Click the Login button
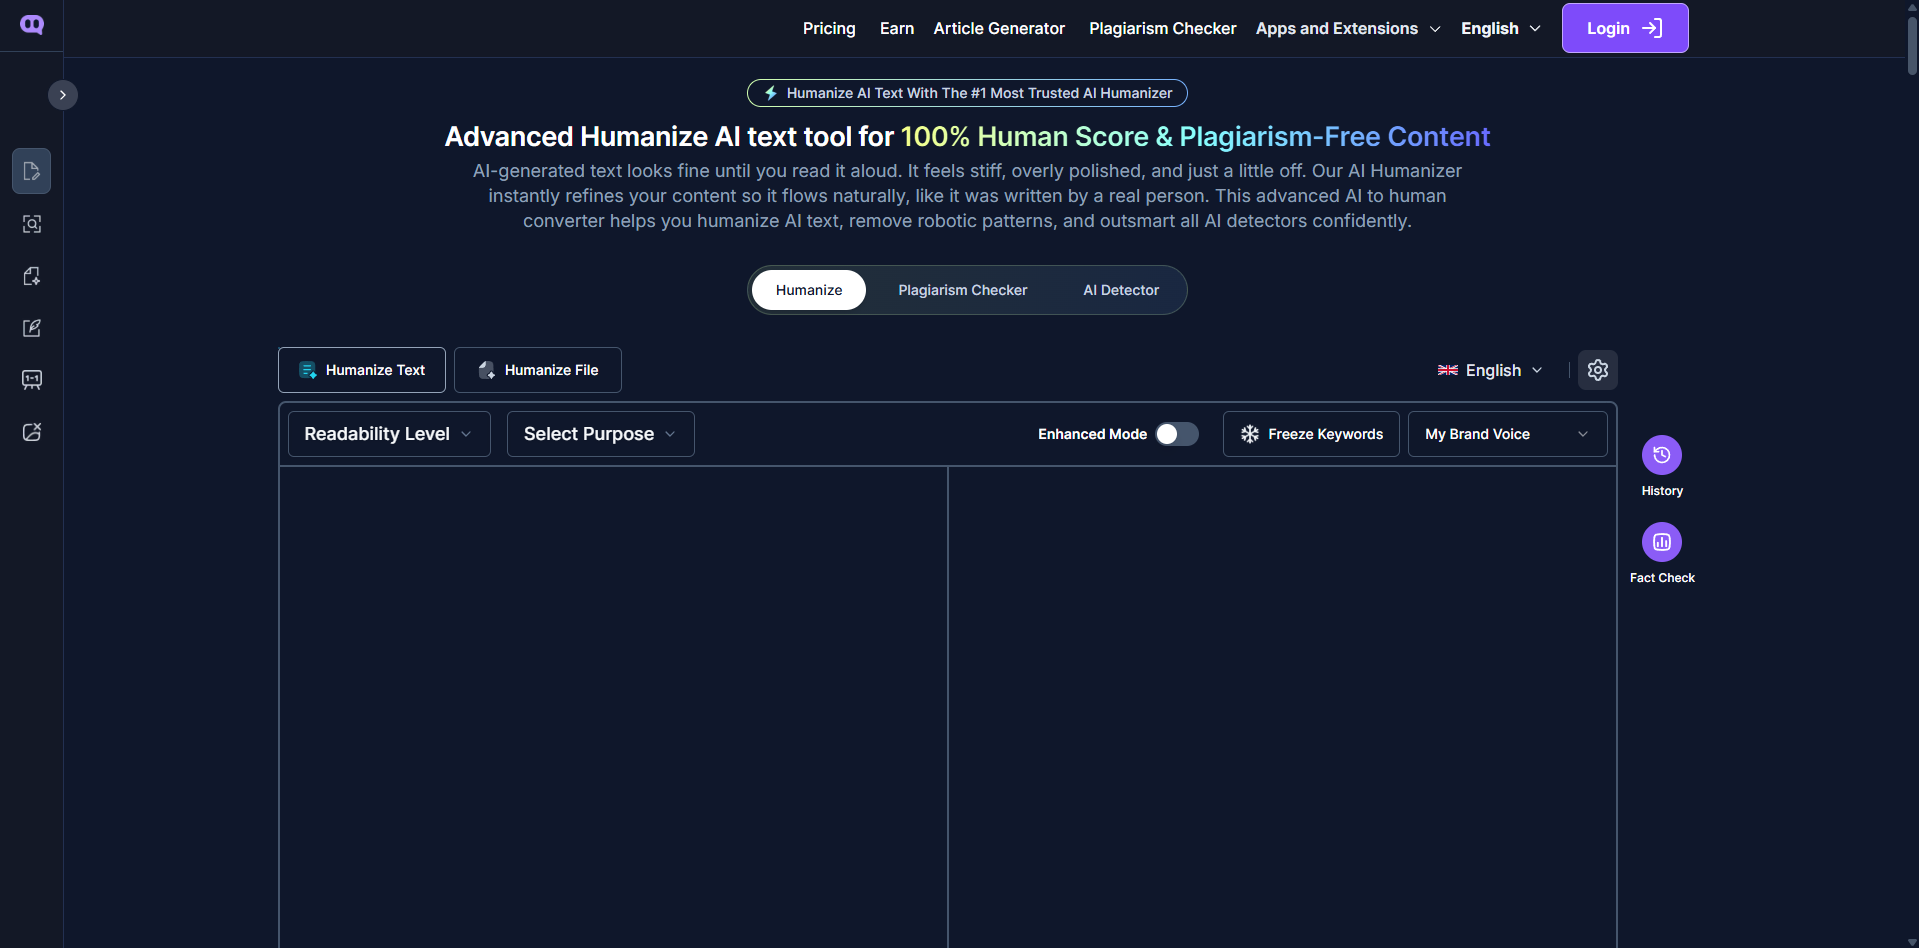The height and width of the screenshot is (948, 1919). 1624,28
